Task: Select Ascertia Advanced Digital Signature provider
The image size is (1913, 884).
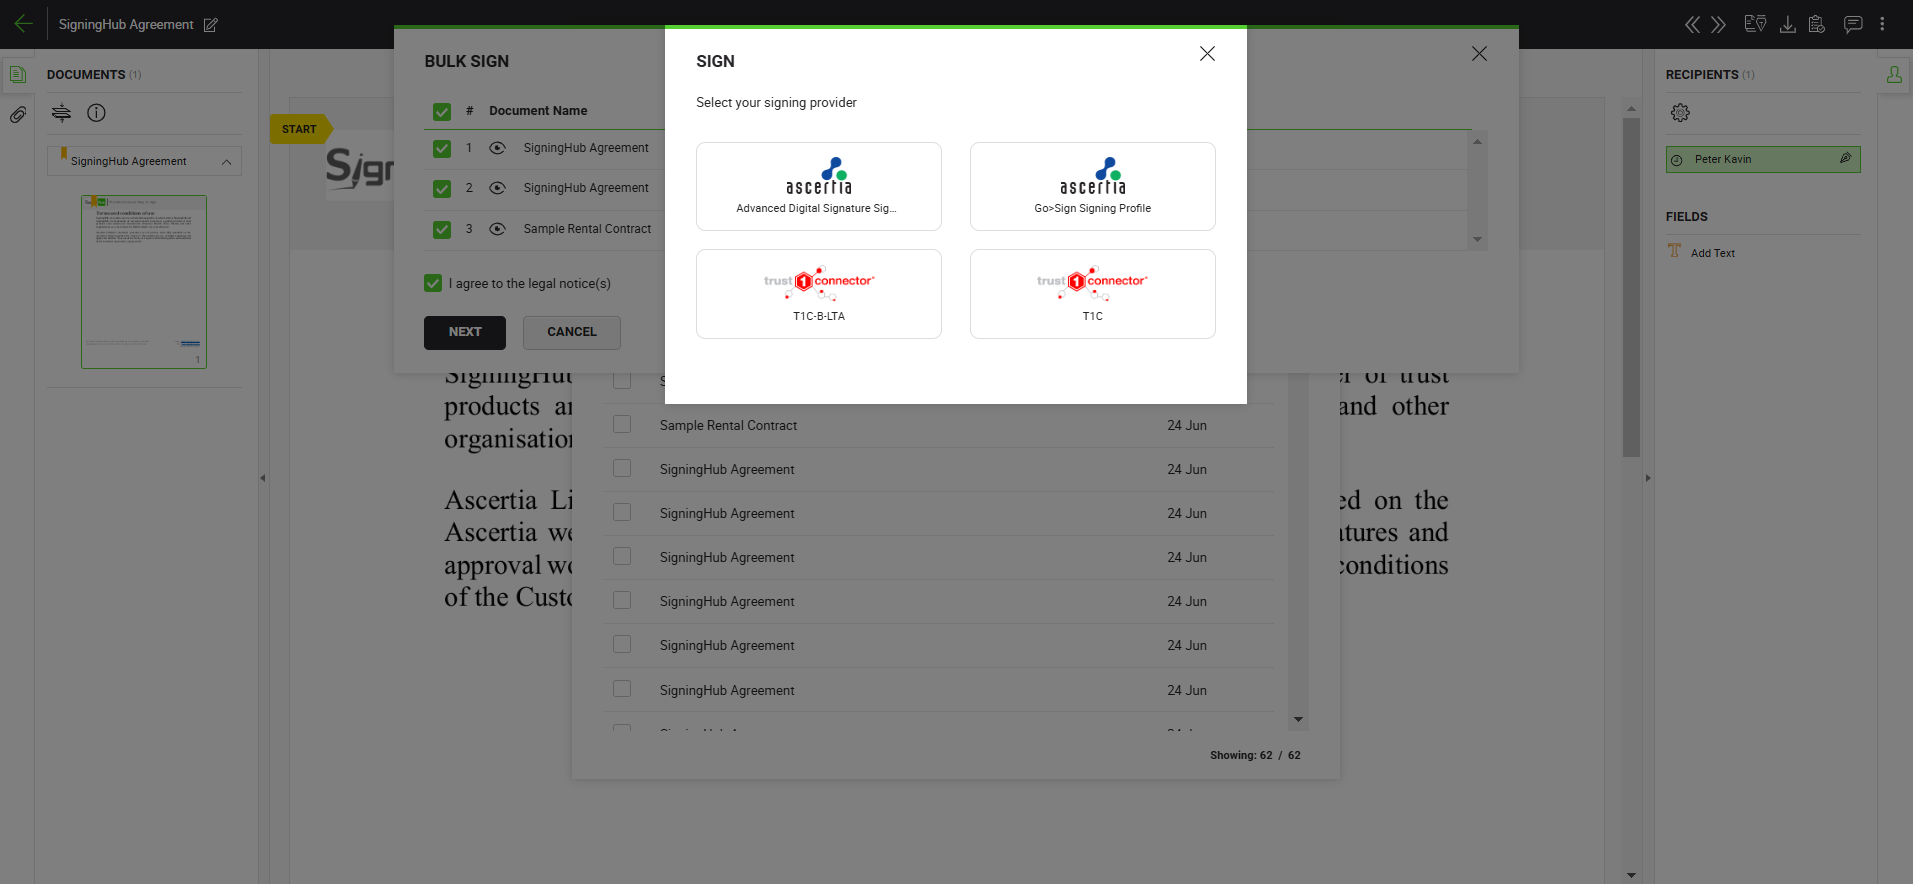Action: click(818, 187)
